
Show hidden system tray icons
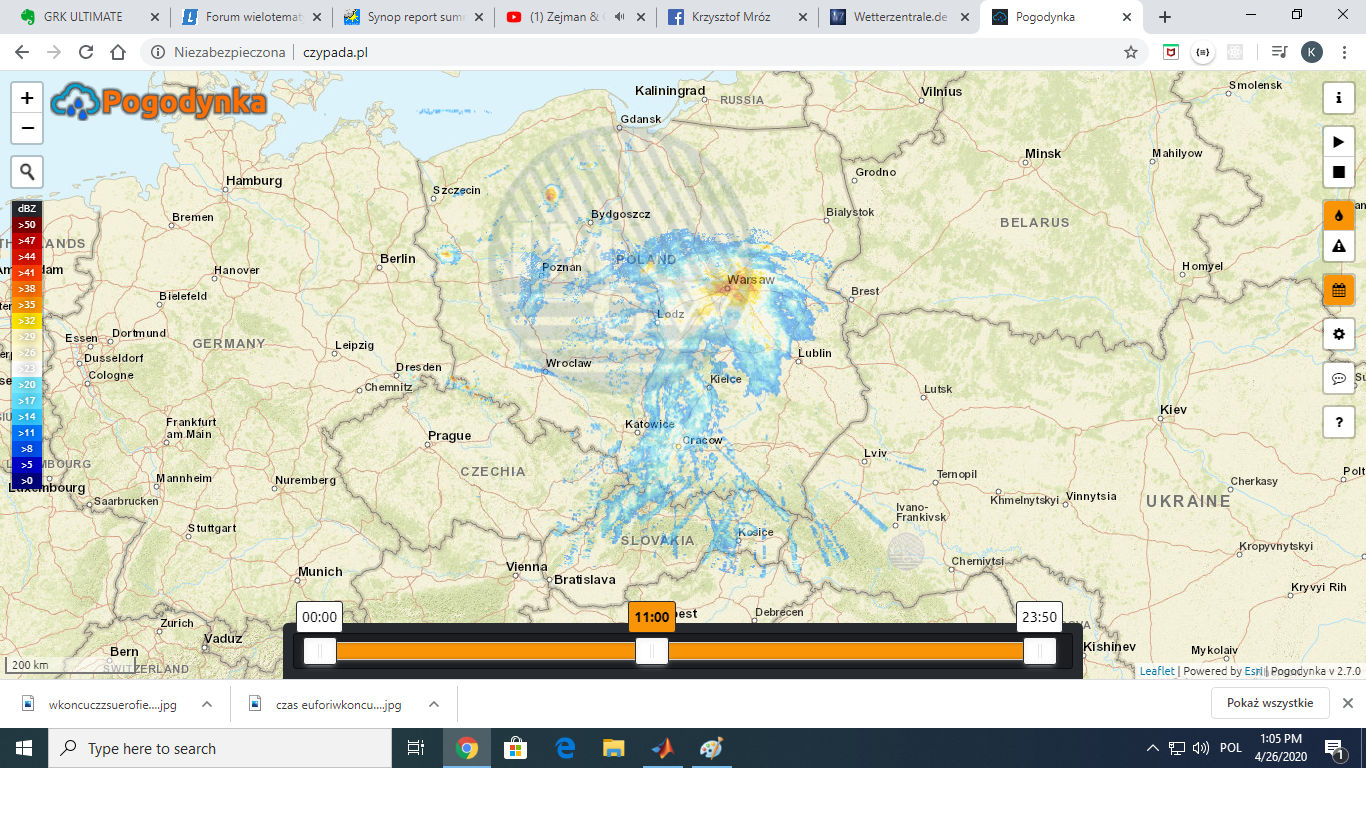[1152, 748]
